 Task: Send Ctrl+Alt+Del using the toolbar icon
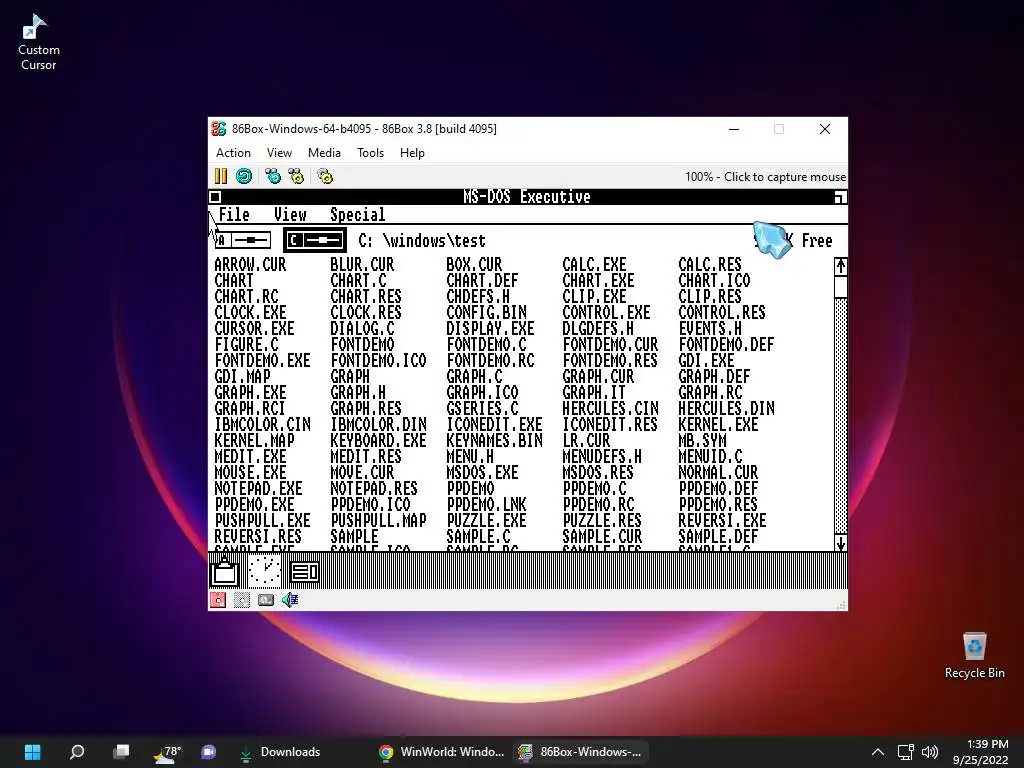click(x=273, y=176)
